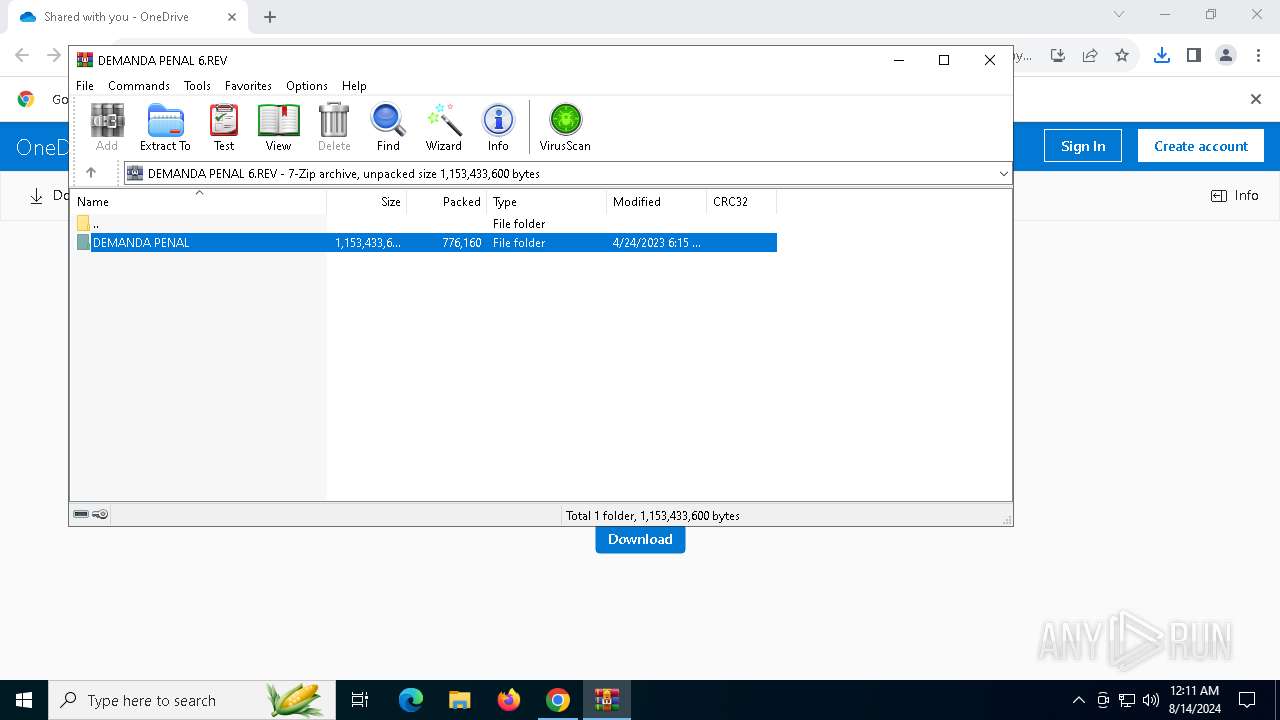1280x720 pixels.
Task: Open Chrome tab search chevron
Action: (1119, 15)
